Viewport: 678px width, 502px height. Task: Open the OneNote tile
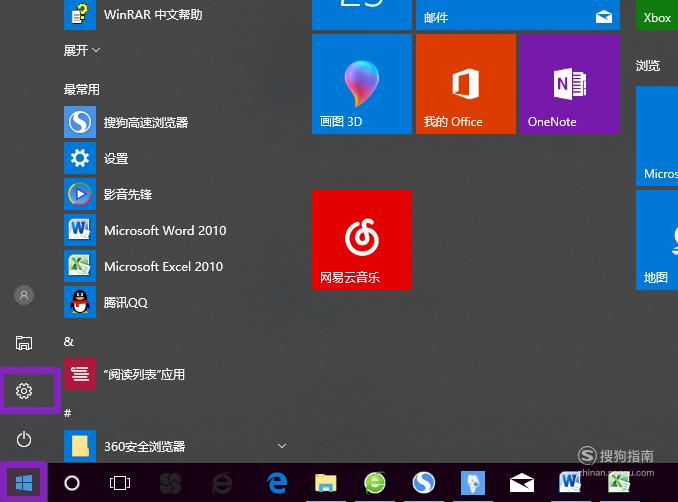[x=570, y=84]
